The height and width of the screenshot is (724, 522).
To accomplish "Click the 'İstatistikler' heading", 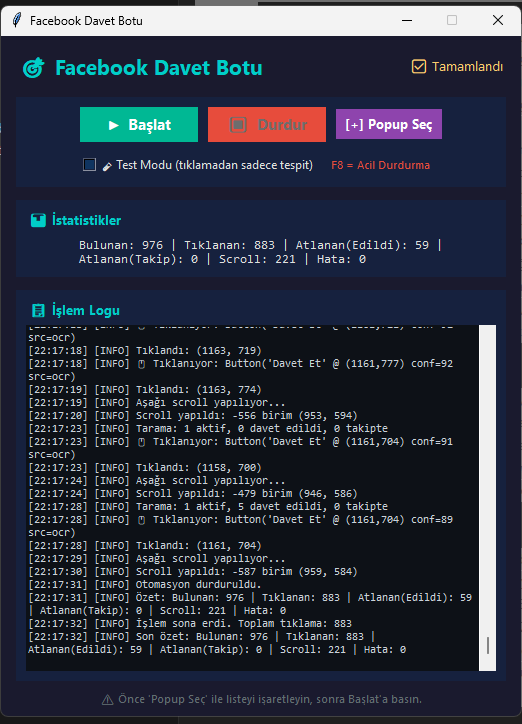I will (86, 220).
